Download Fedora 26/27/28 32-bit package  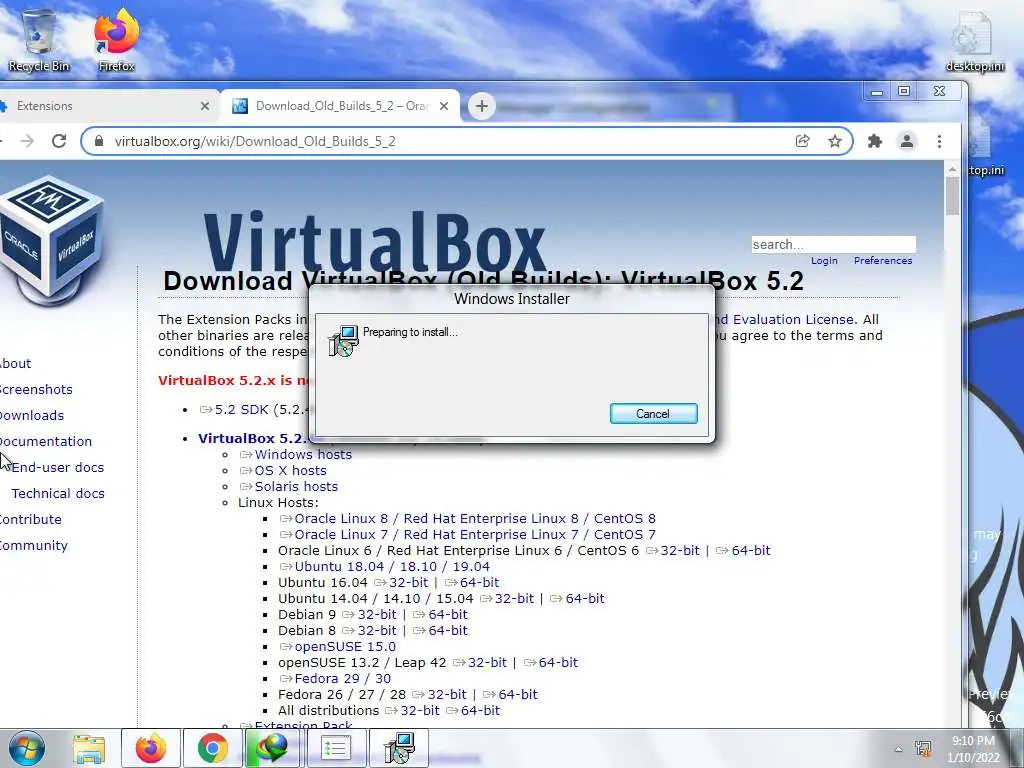tap(440, 695)
